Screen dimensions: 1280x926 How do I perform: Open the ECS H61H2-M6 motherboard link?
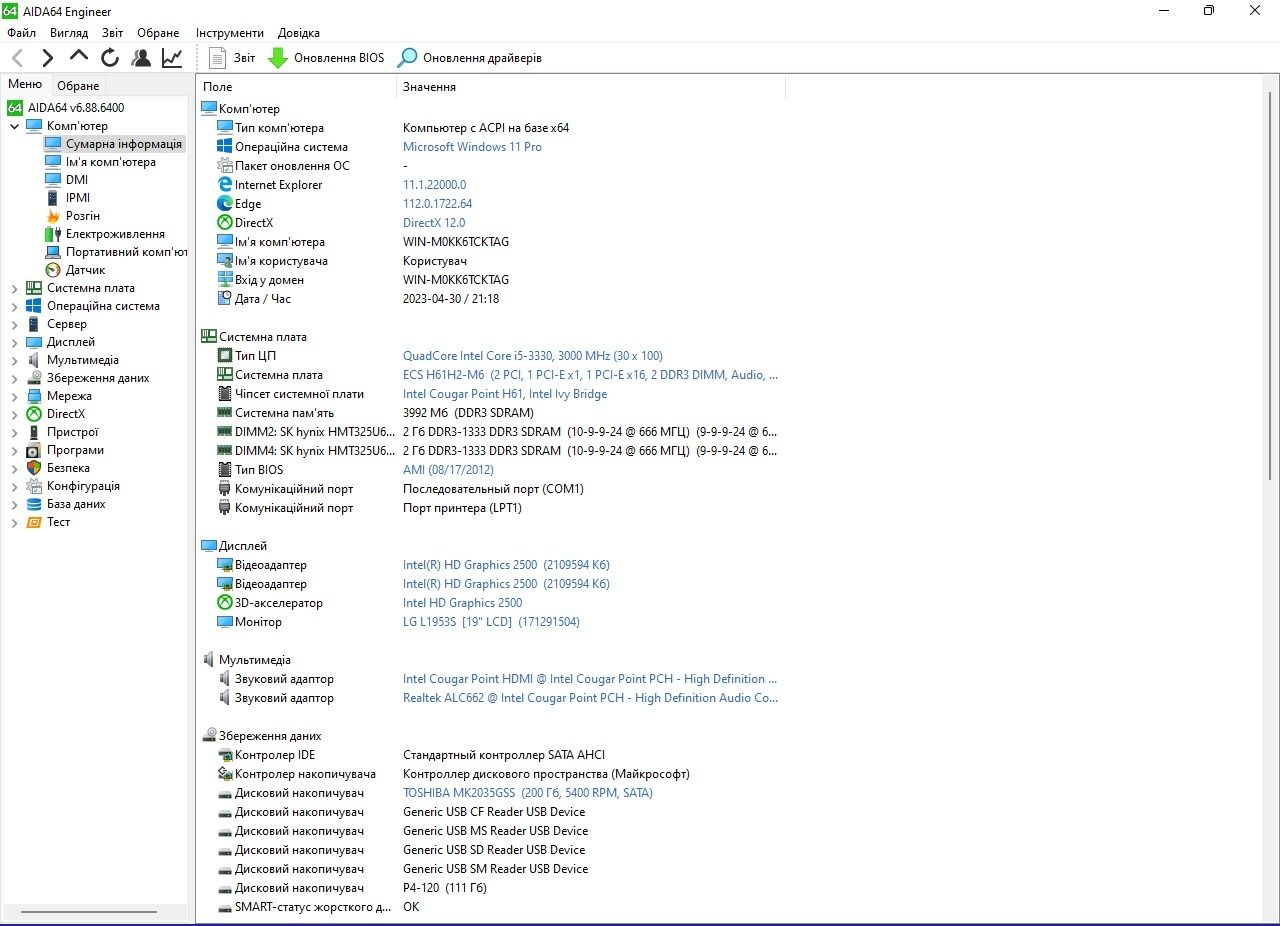point(590,375)
